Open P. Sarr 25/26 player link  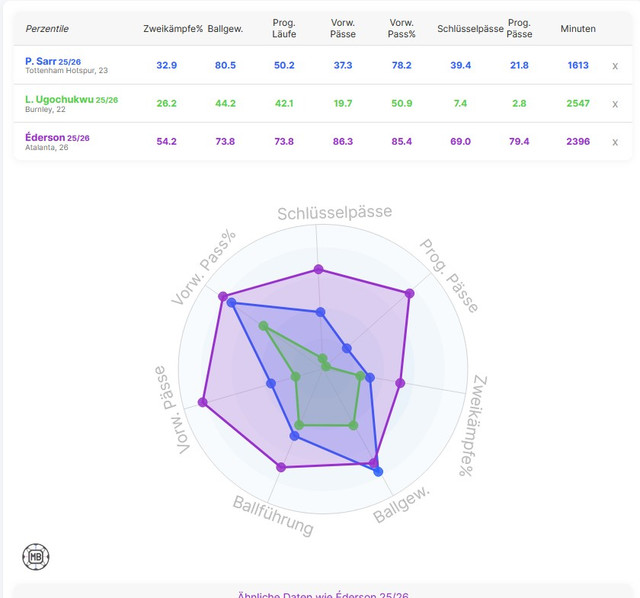click(x=53, y=61)
